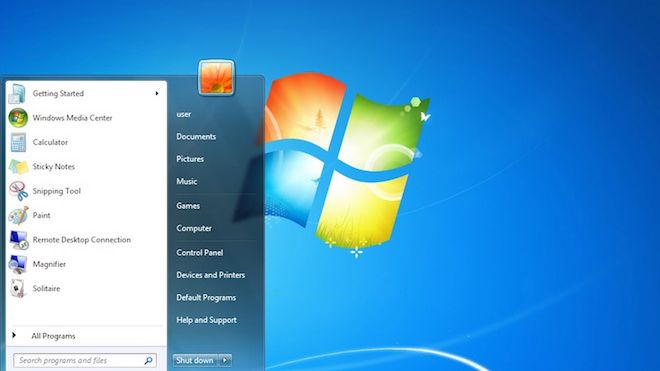
Task: Open Control Panel
Action: 200,252
